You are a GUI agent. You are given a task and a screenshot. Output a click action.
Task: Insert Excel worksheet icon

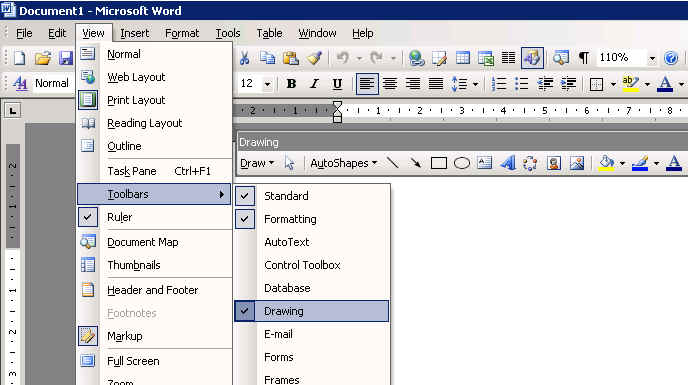click(486, 58)
